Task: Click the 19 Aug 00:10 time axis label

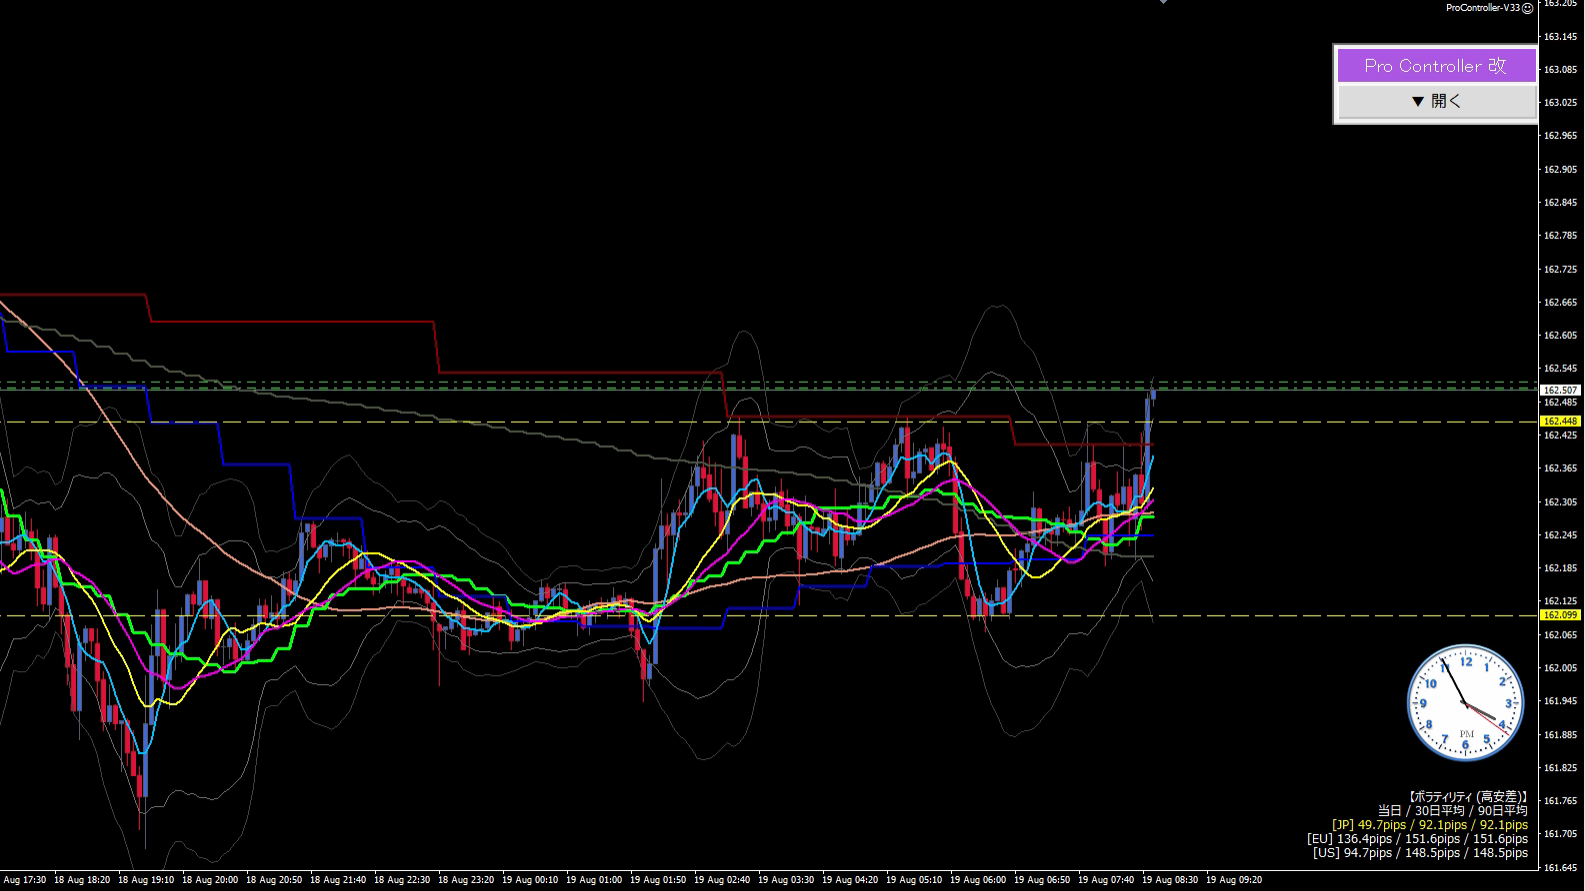Action: pos(530,880)
